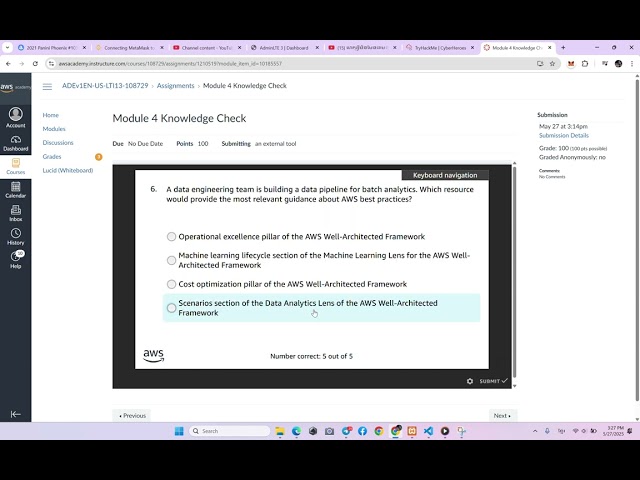
Task: Switch to Channel content YouTube tab
Action: coord(207,48)
